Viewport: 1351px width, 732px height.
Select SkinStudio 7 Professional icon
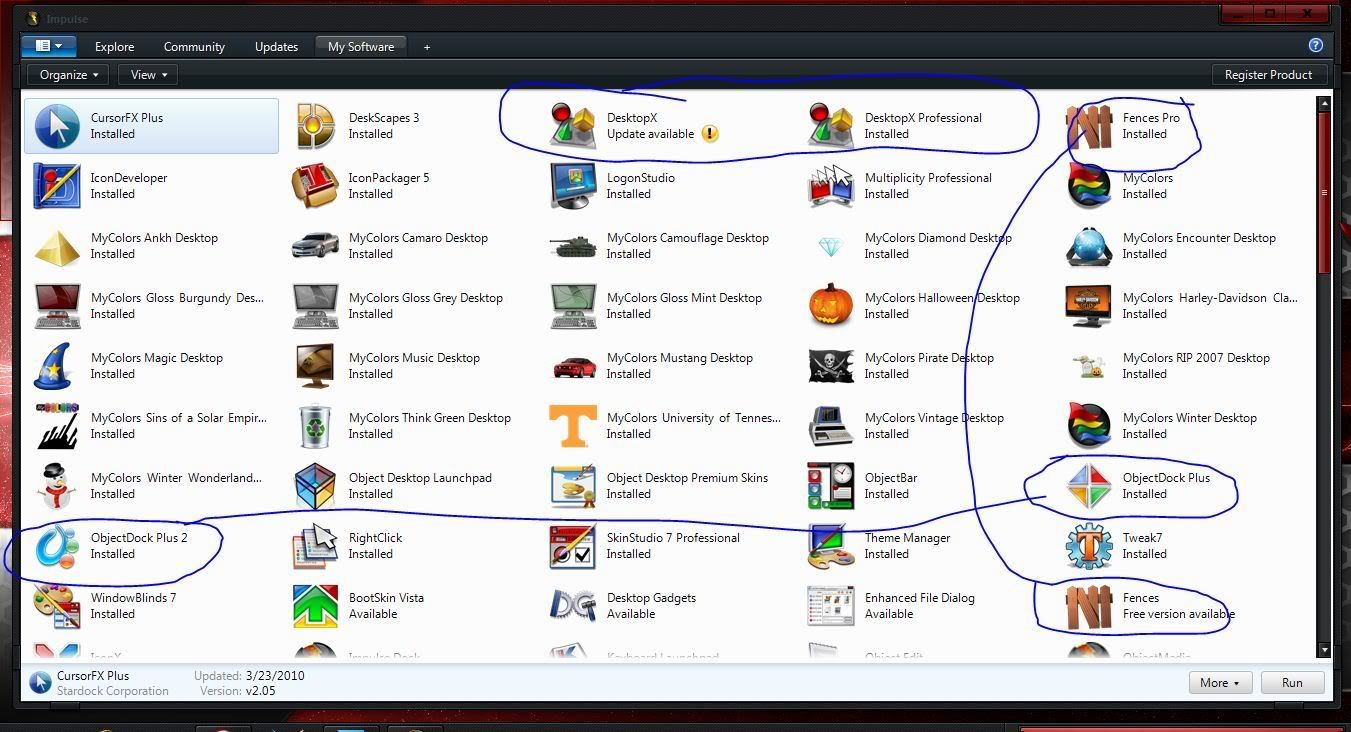(573, 546)
